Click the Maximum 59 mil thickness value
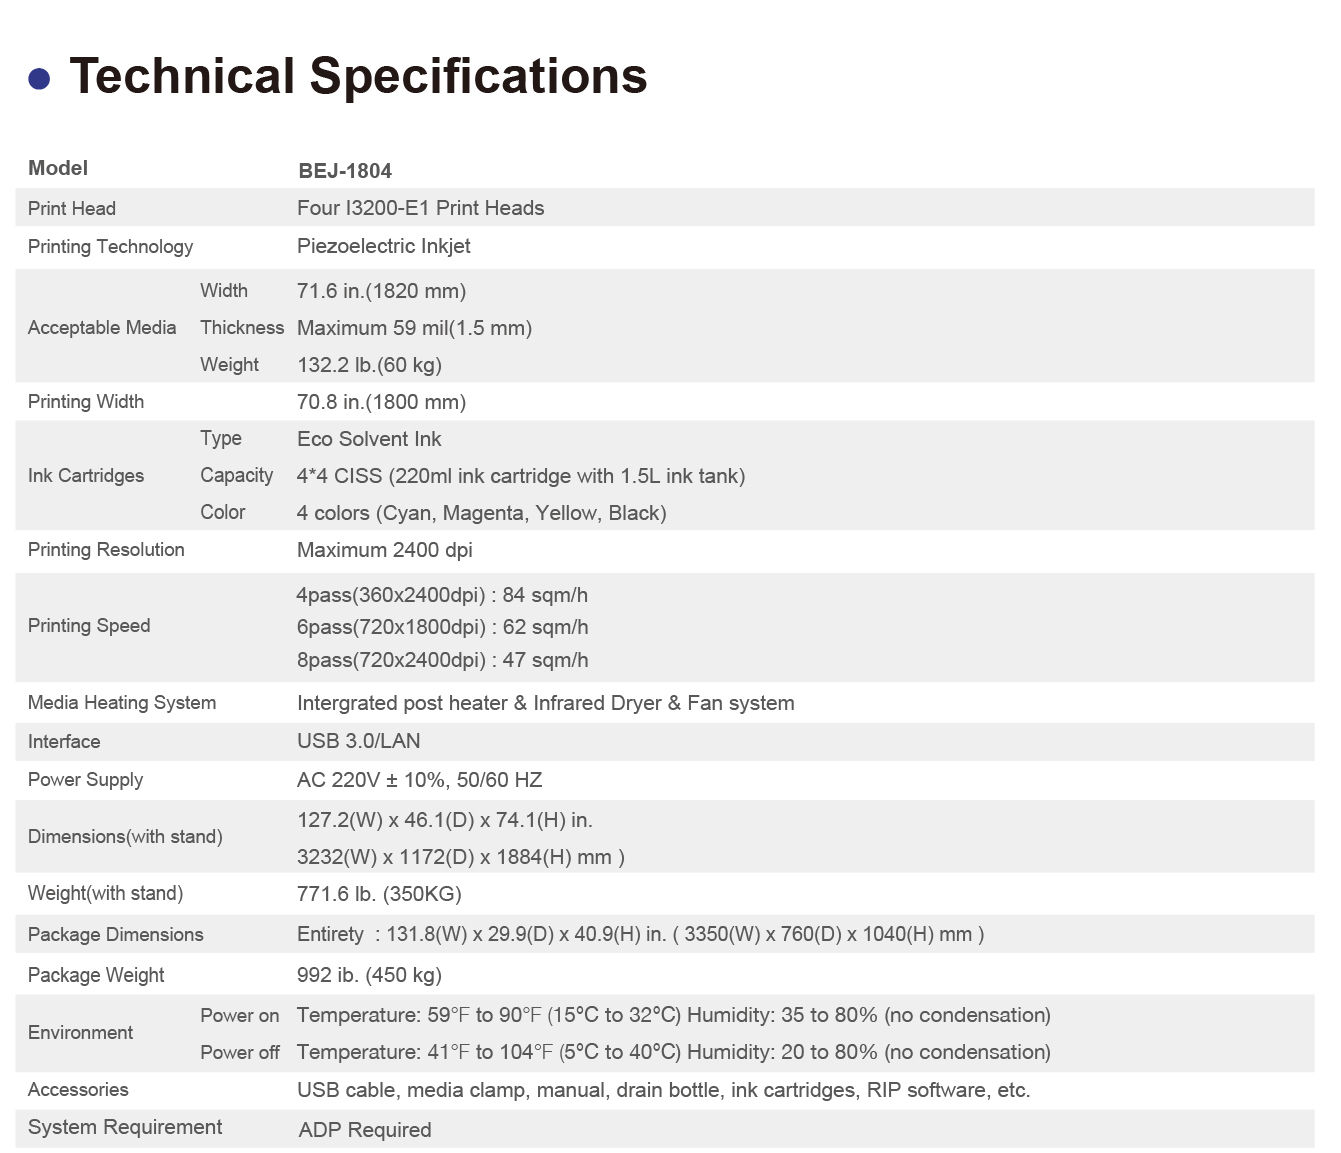1341x1153 pixels. pos(414,328)
